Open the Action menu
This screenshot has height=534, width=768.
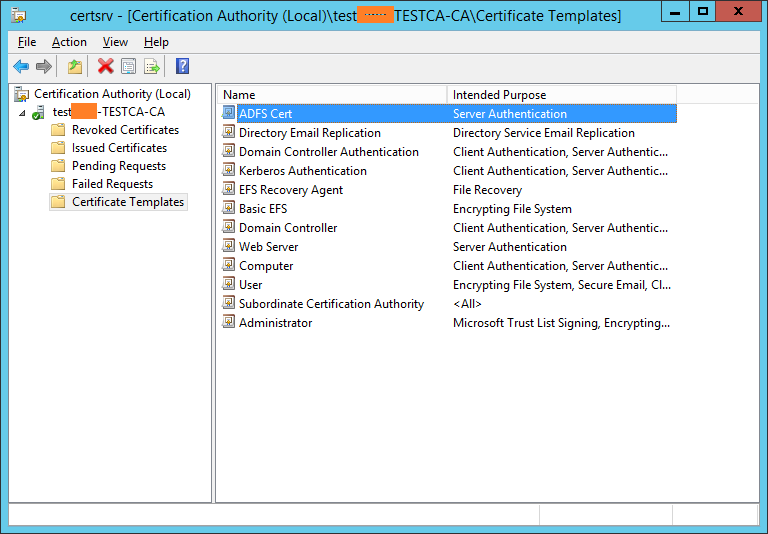point(69,42)
